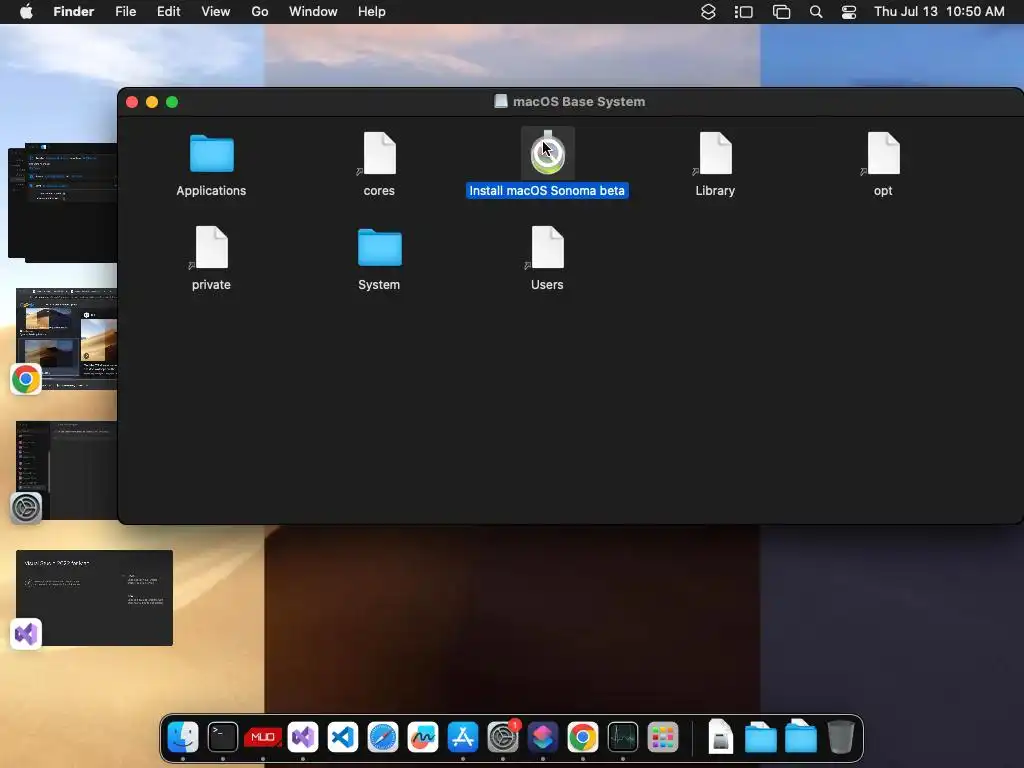Open the Edit menu
The width and height of the screenshot is (1024, 768).
click(168, 11)
